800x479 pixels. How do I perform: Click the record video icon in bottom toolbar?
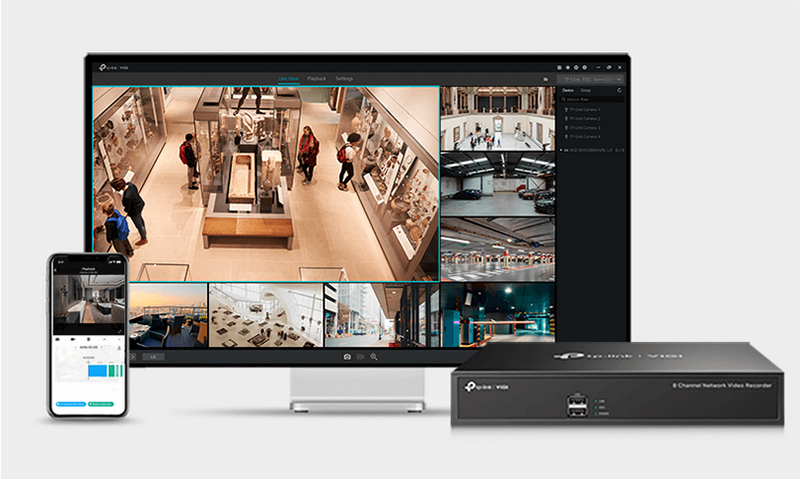coord(360,357)
